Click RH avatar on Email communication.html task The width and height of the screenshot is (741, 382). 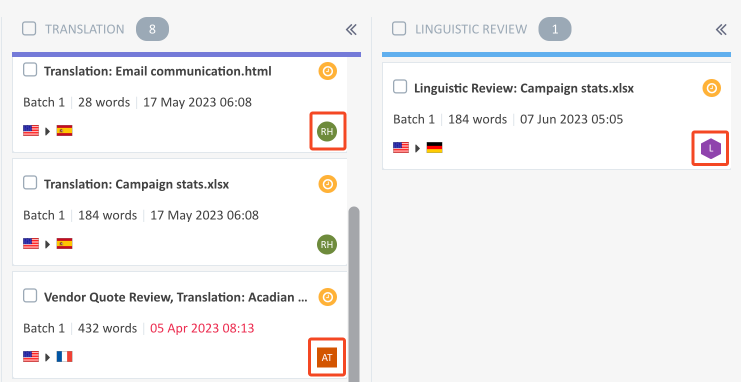point(327,131)
